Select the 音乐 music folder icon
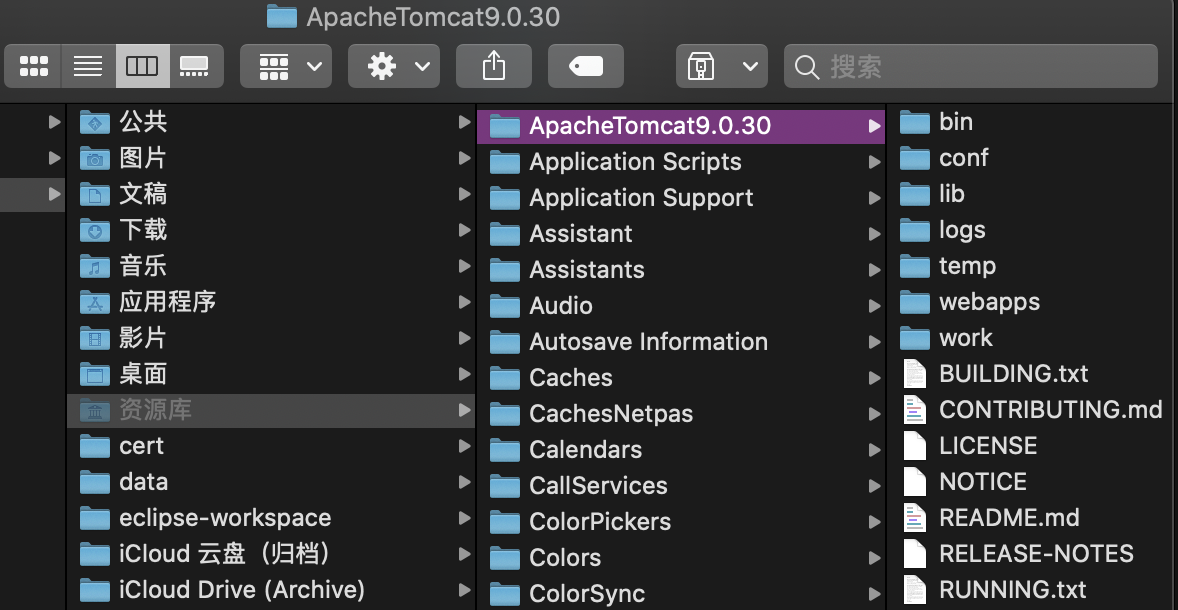Image resolution: width=1178 pixels, height=610 pixels. pyautogui.click(x=95, y=266)
